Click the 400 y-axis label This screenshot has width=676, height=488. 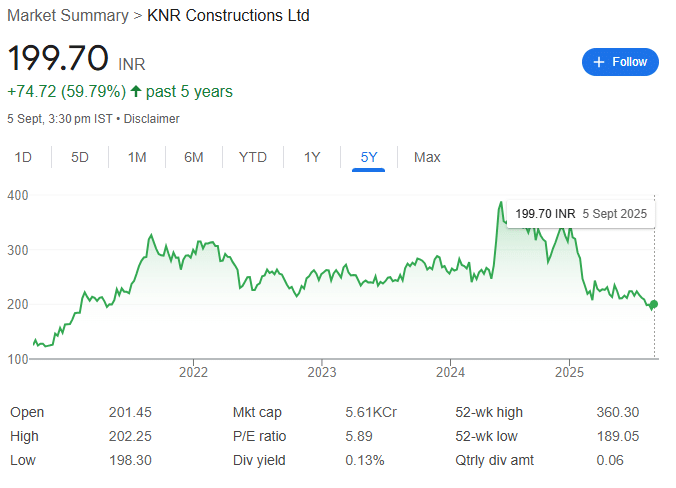18,195
